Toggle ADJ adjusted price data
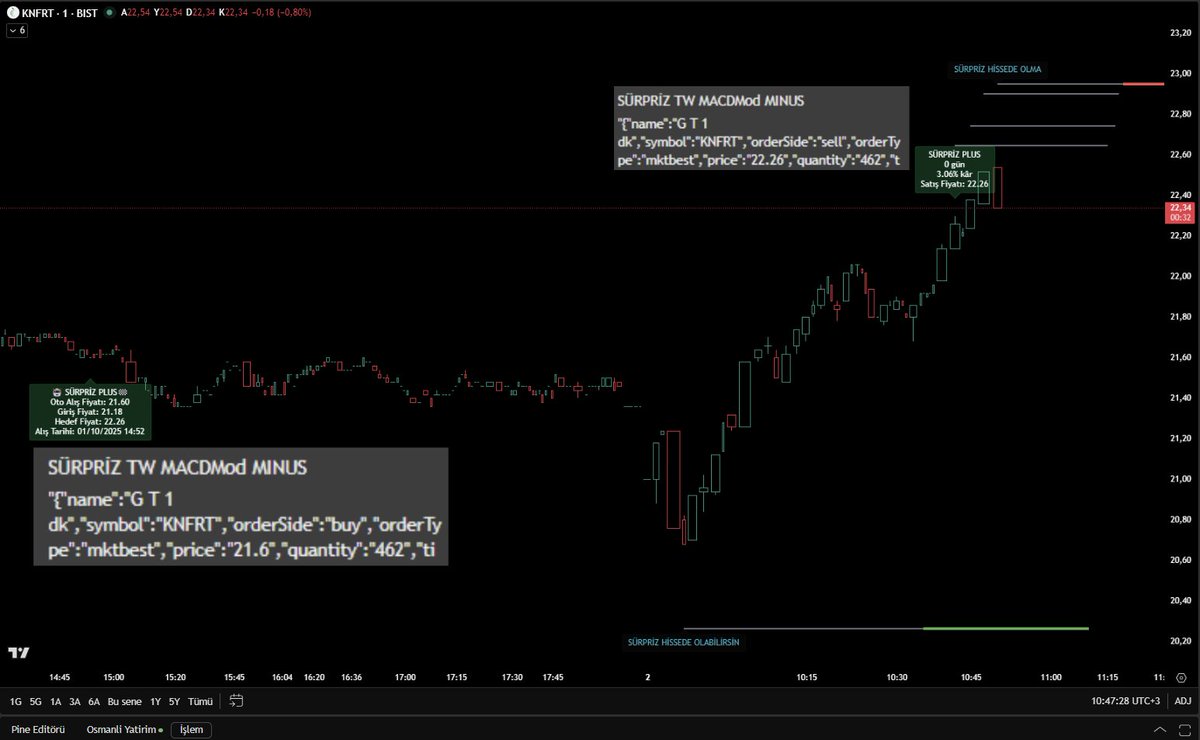1200x740 pixels. [1182, 702]
